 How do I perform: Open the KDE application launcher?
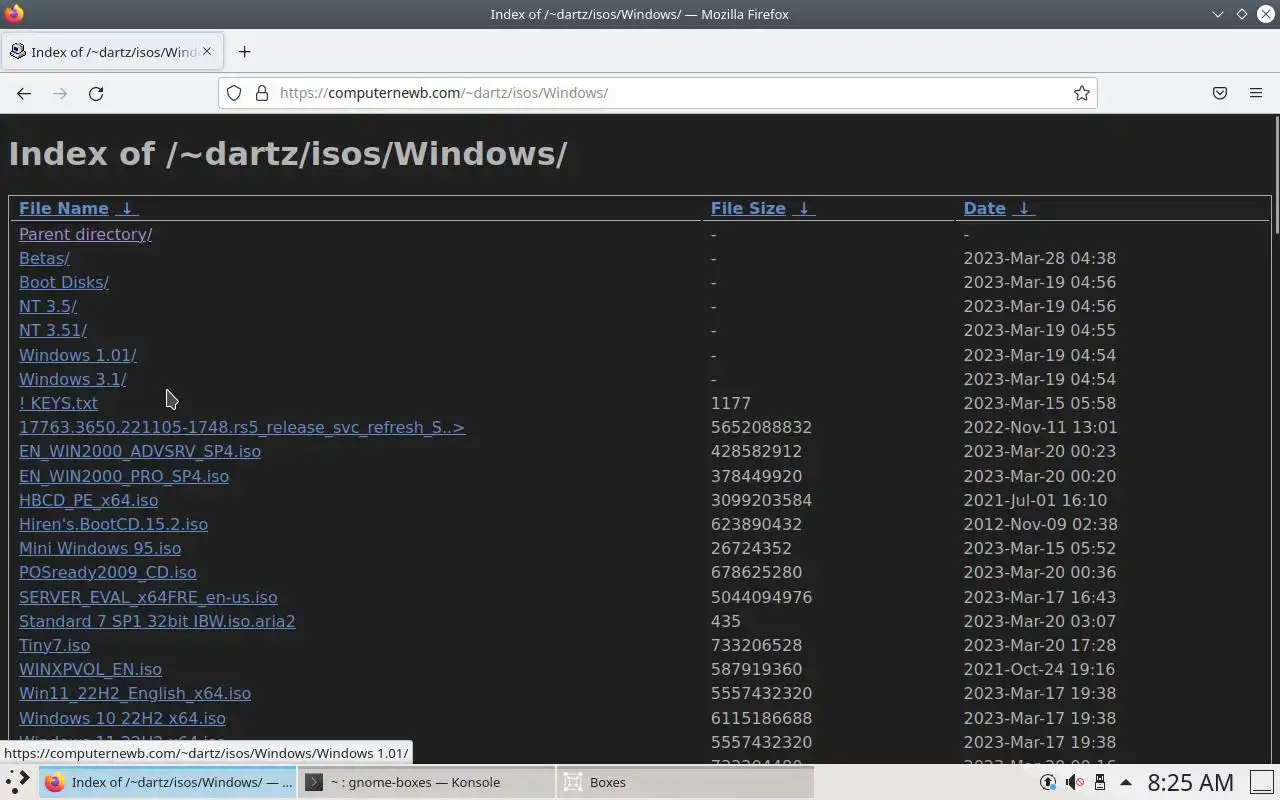click(x=18, y=782)
